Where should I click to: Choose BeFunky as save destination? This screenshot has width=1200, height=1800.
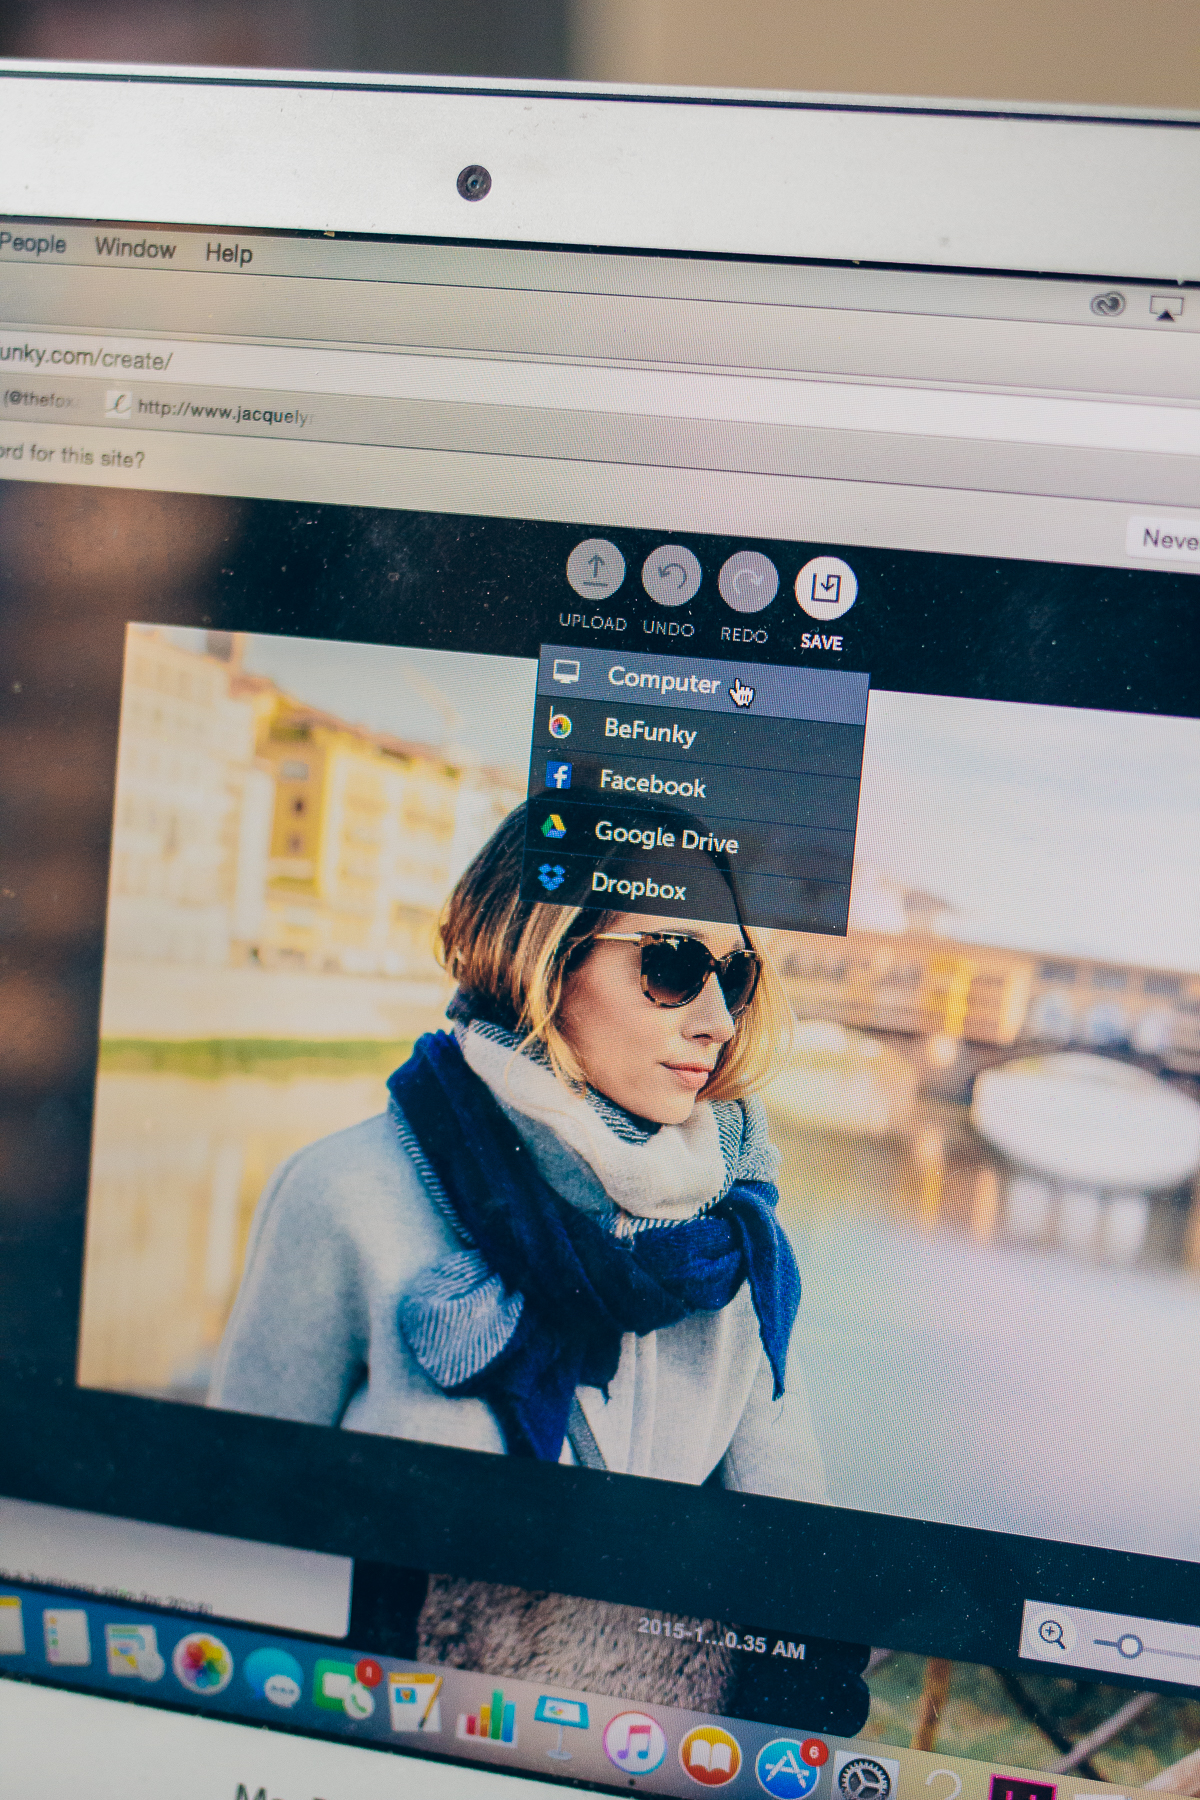[x=700, y=733]
